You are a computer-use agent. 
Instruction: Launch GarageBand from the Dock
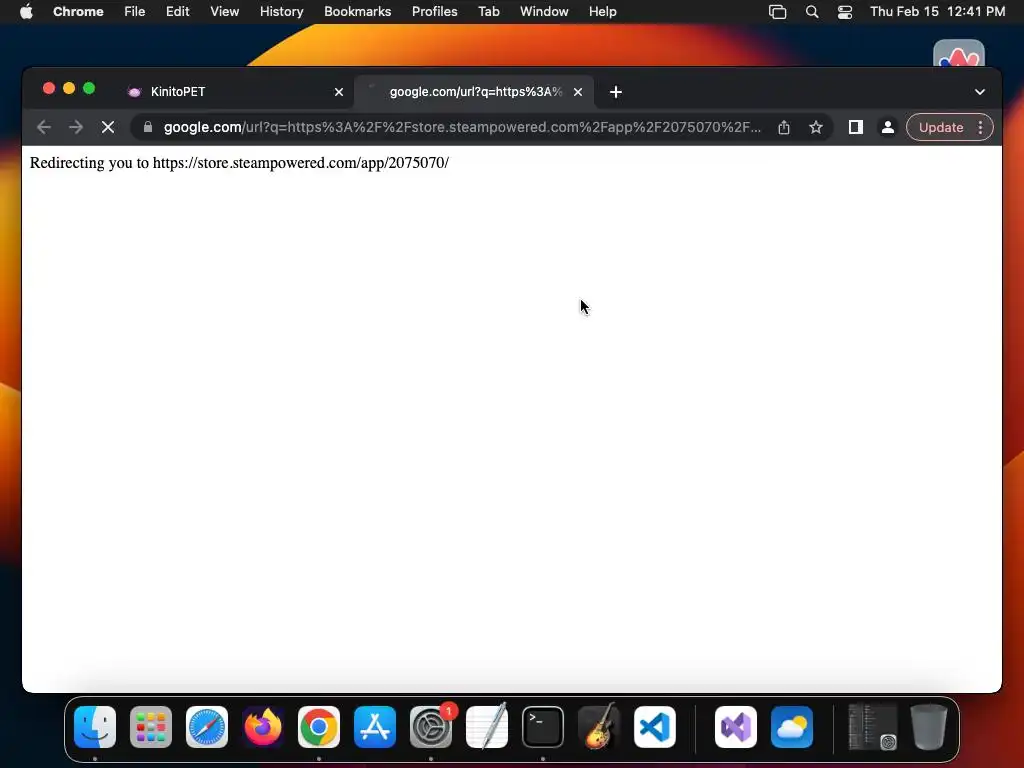[x=599, y=727]
